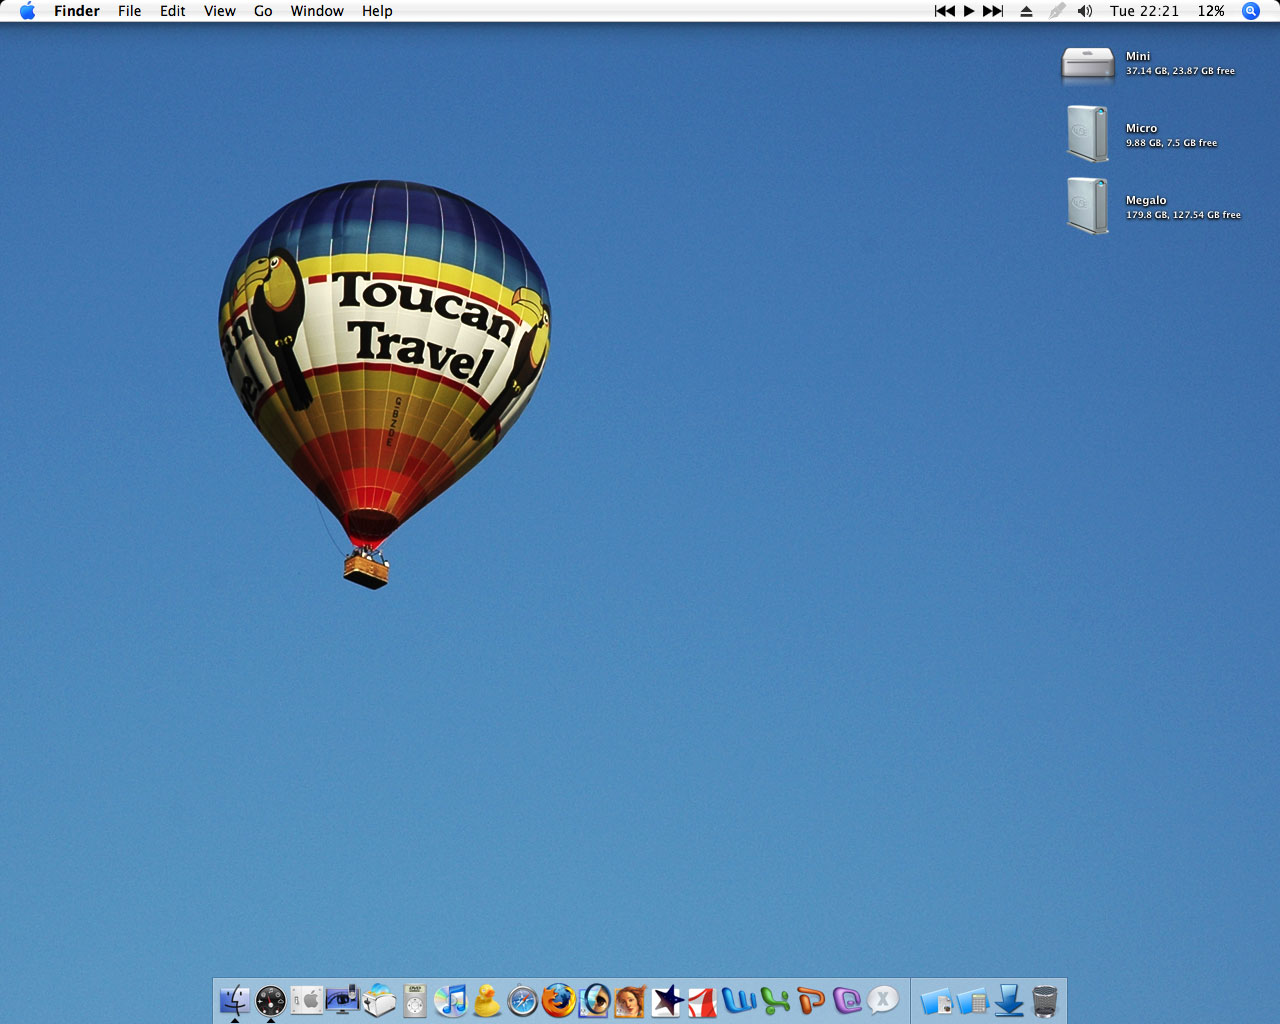Launch Microsoft Excel from the Dock
The height and width of the screenshot is (1024, 1280).
775,1000
